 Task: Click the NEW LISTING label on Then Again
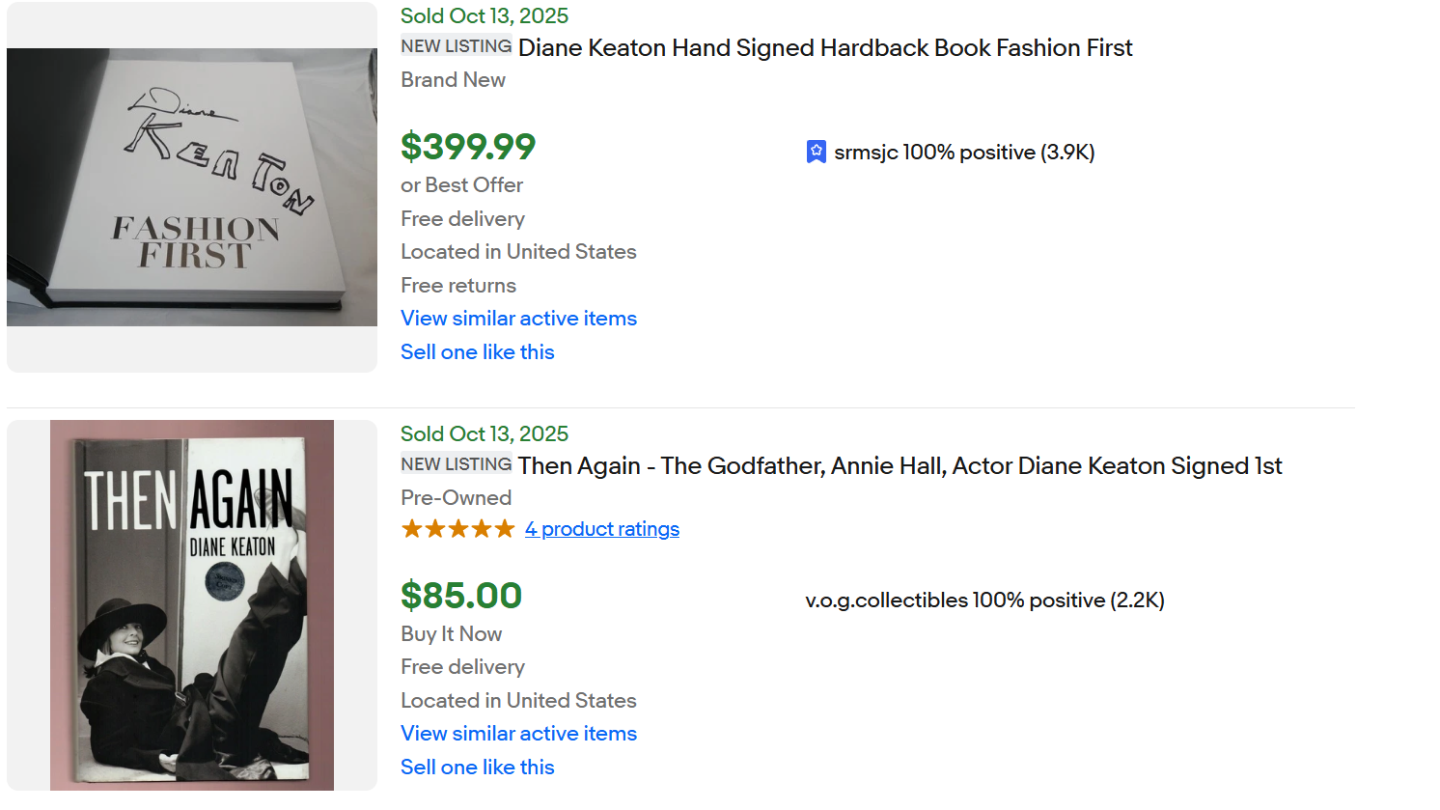(456, 464)
